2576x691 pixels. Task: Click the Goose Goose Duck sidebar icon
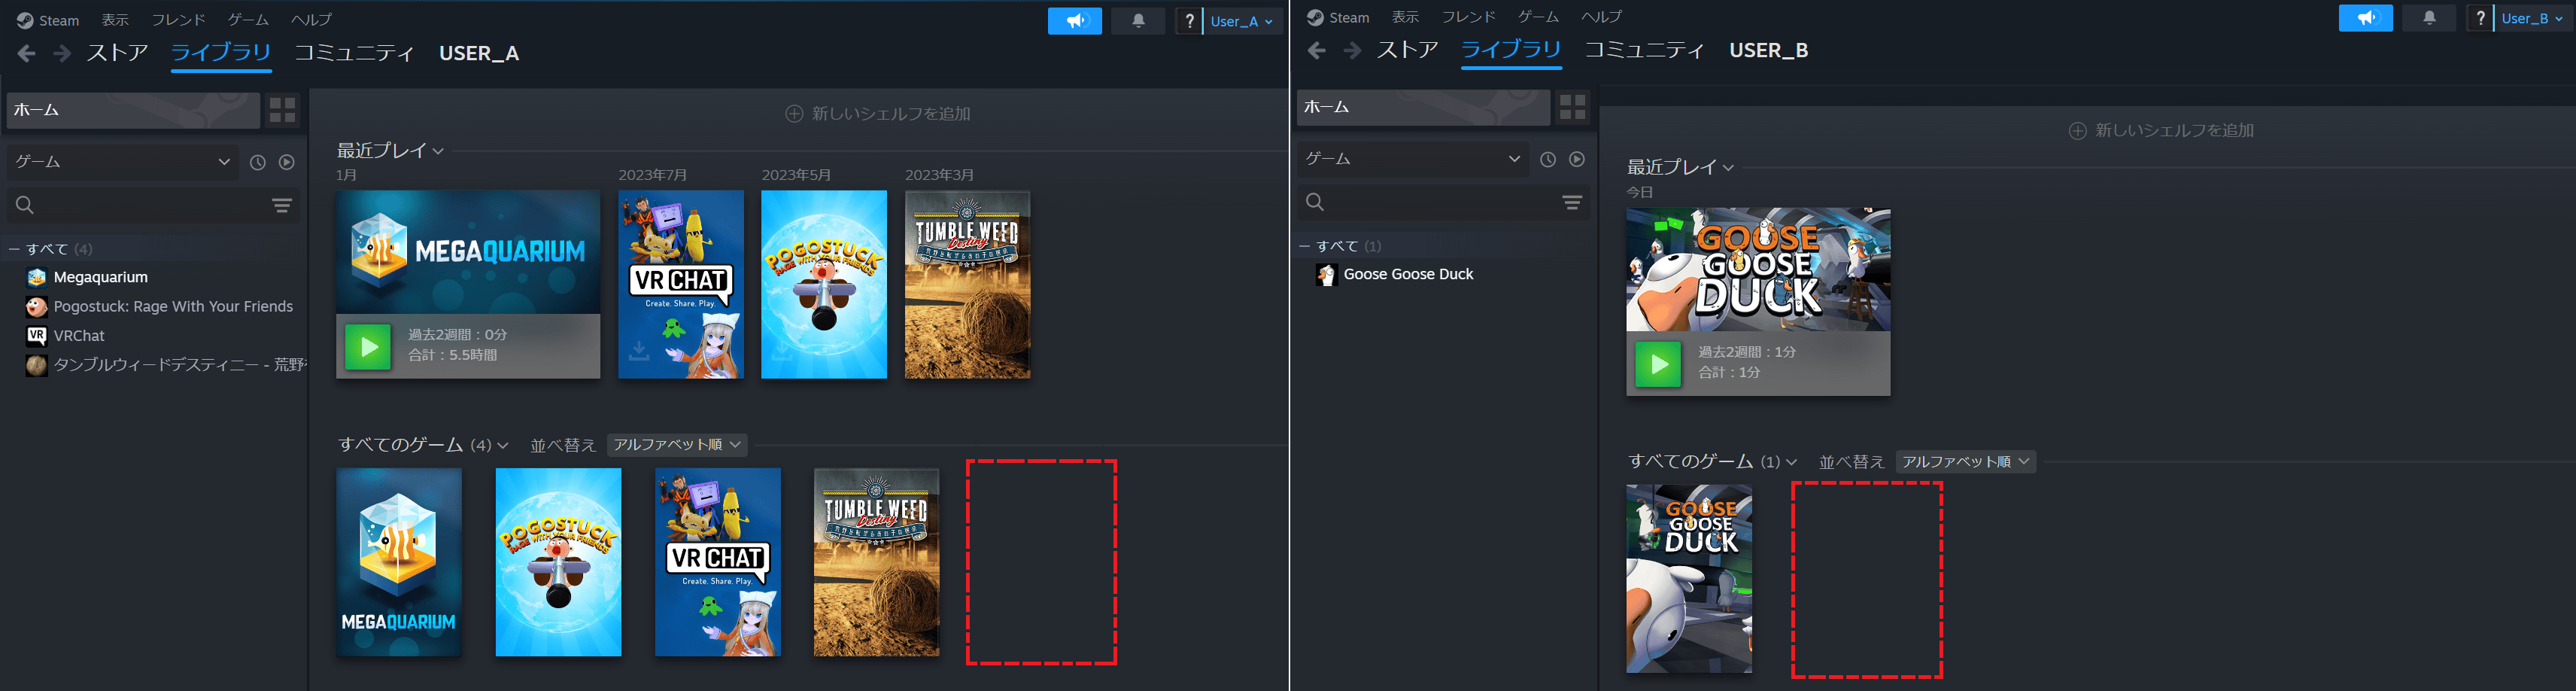click(x=1327, y=275)
